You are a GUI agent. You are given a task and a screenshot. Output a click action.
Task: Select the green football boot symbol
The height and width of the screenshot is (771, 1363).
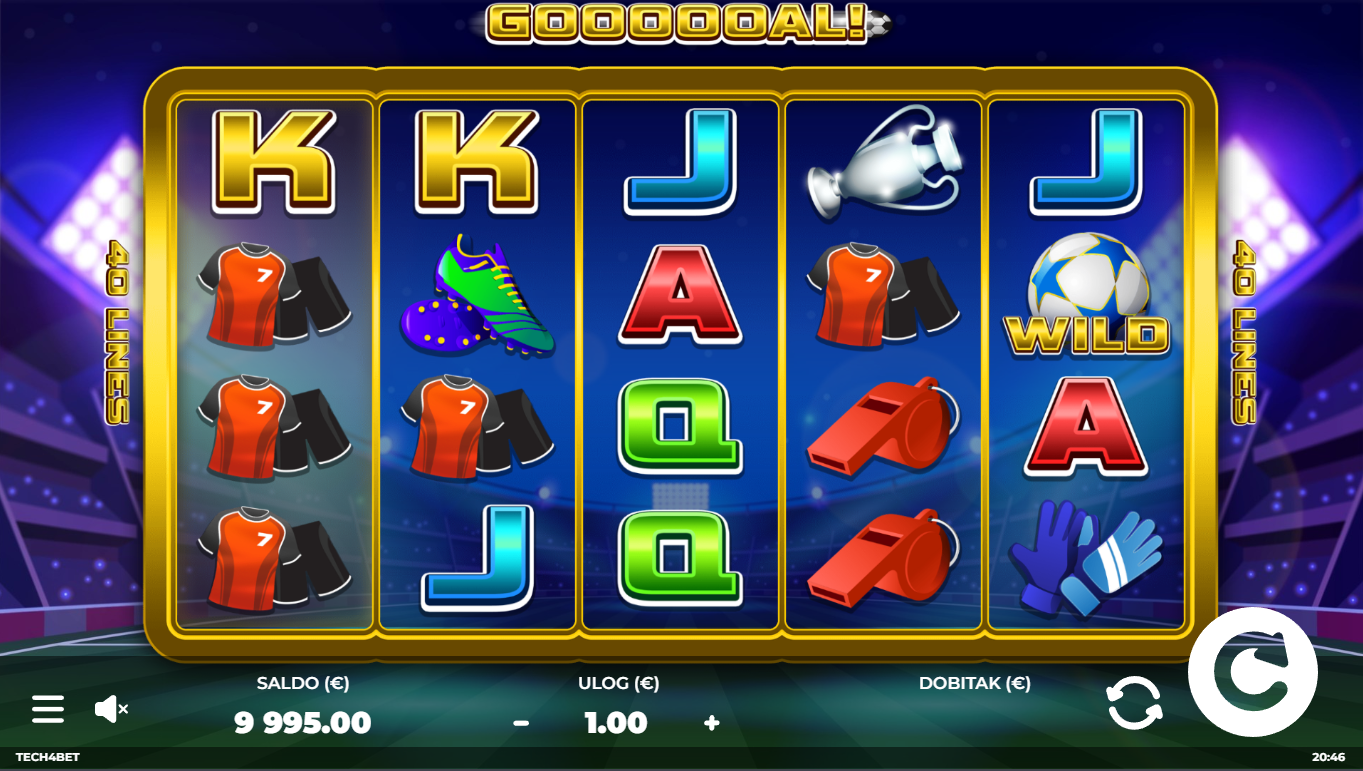click(x=477, y=296)
